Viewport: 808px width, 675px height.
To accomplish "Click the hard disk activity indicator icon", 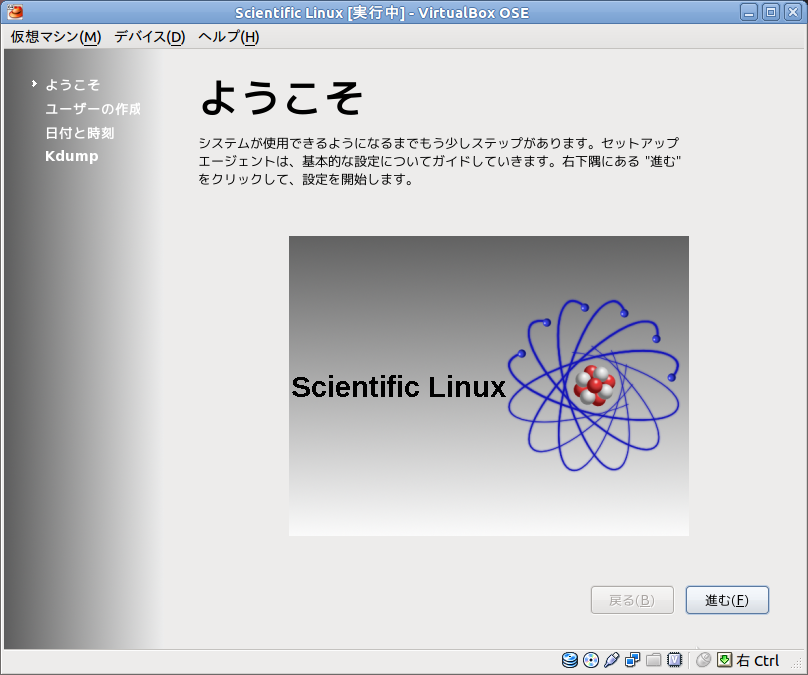I will [569, 660].
